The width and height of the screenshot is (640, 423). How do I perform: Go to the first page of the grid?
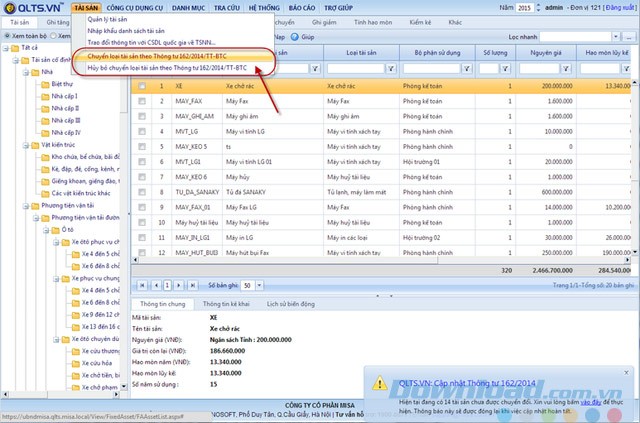(x=140, y=285)
